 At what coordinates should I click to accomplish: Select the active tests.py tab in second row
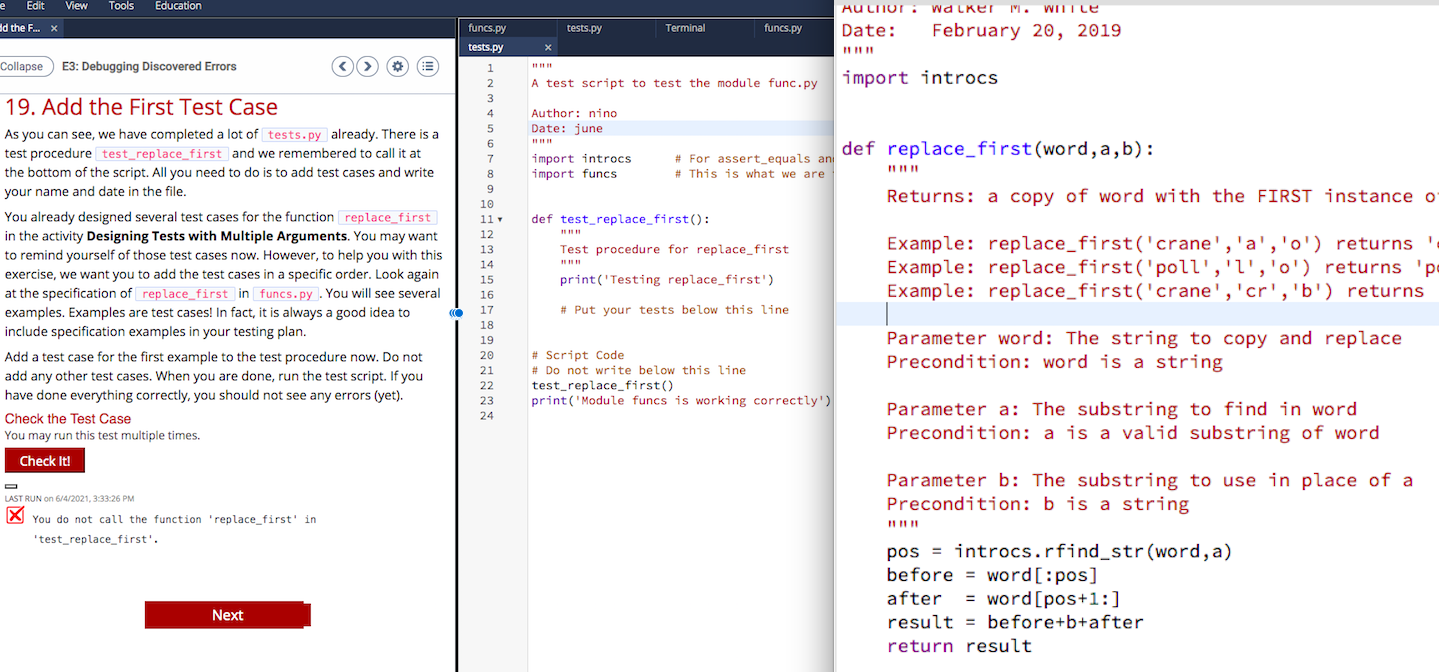[x=508, y=47]
